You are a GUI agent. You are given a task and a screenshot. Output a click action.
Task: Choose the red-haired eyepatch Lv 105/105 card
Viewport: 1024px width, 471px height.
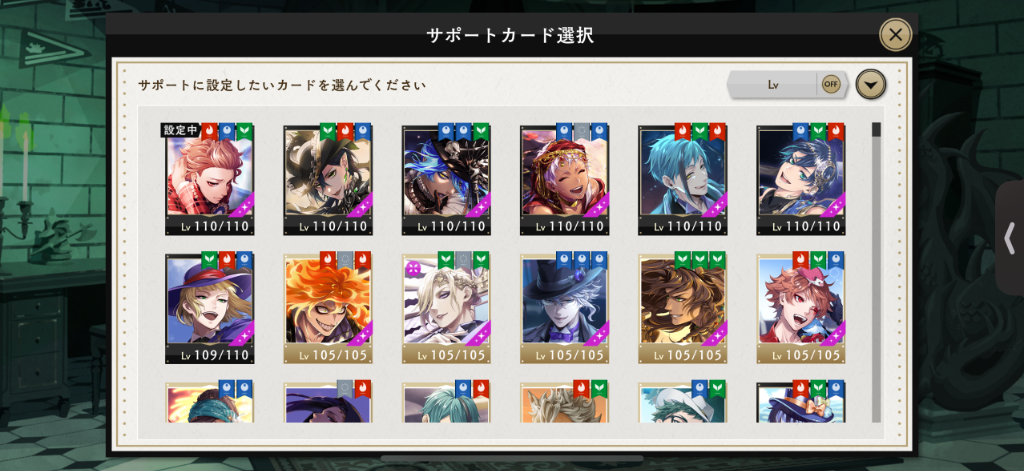pyautogui.click(x=801, y=308)
